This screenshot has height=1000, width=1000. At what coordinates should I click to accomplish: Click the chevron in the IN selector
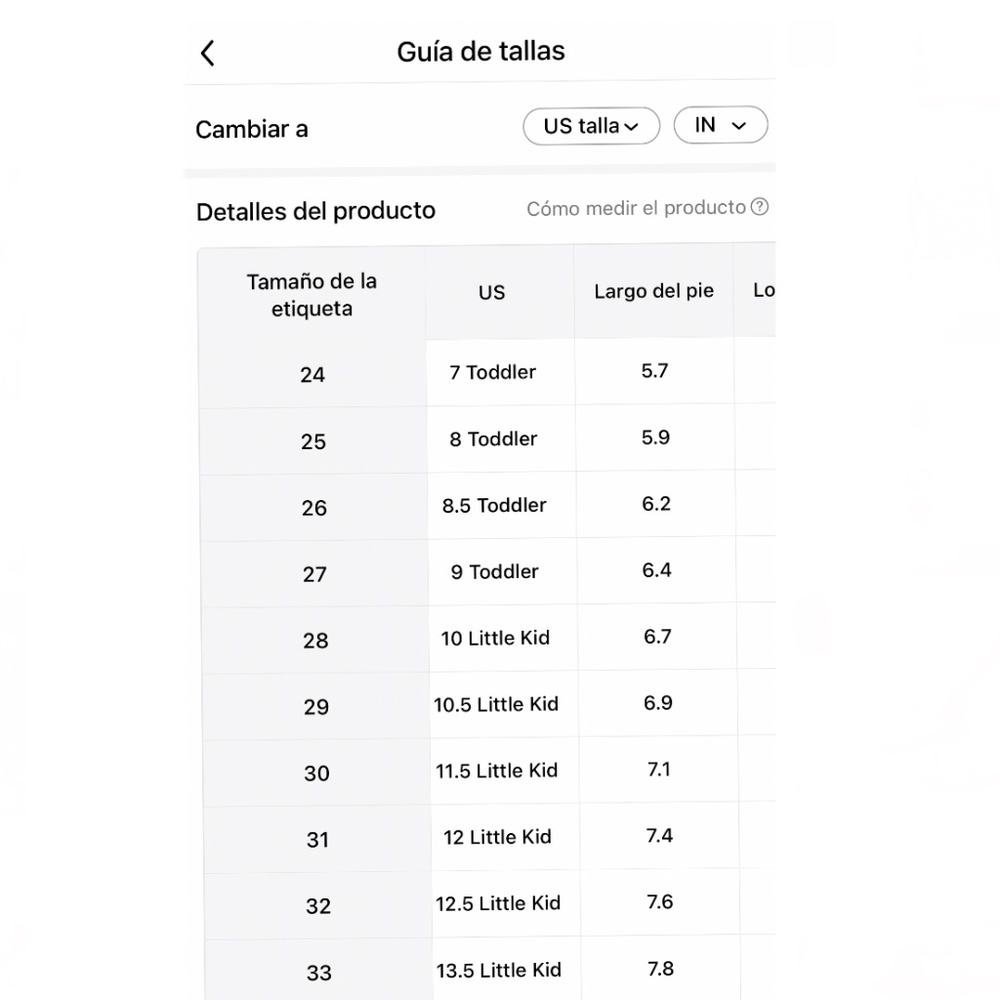click(x=739, y=126)
